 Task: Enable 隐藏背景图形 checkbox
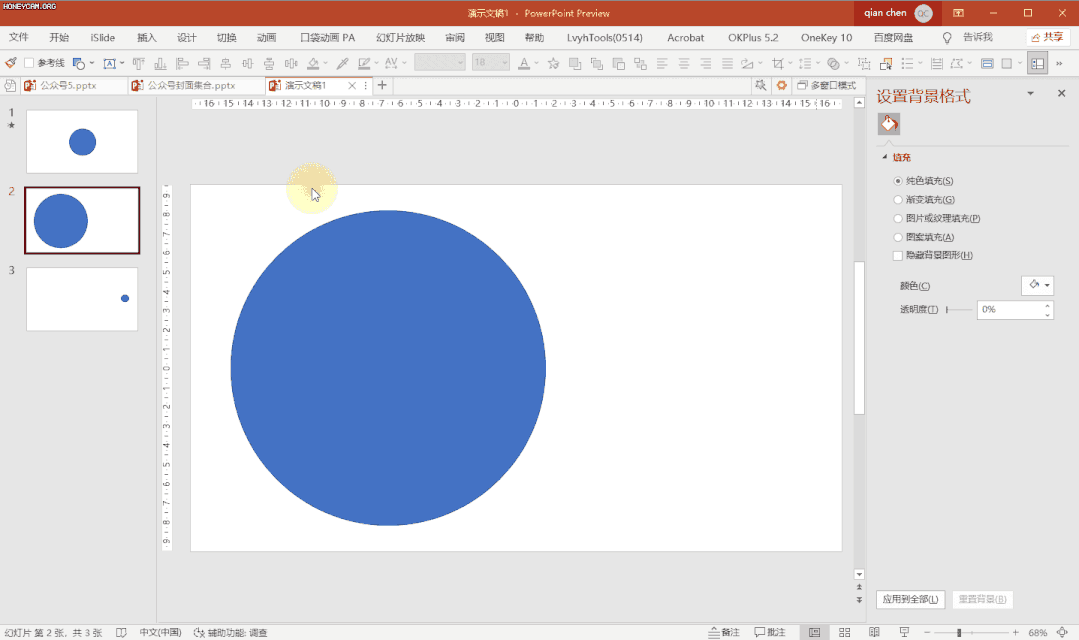click(897, 256)
